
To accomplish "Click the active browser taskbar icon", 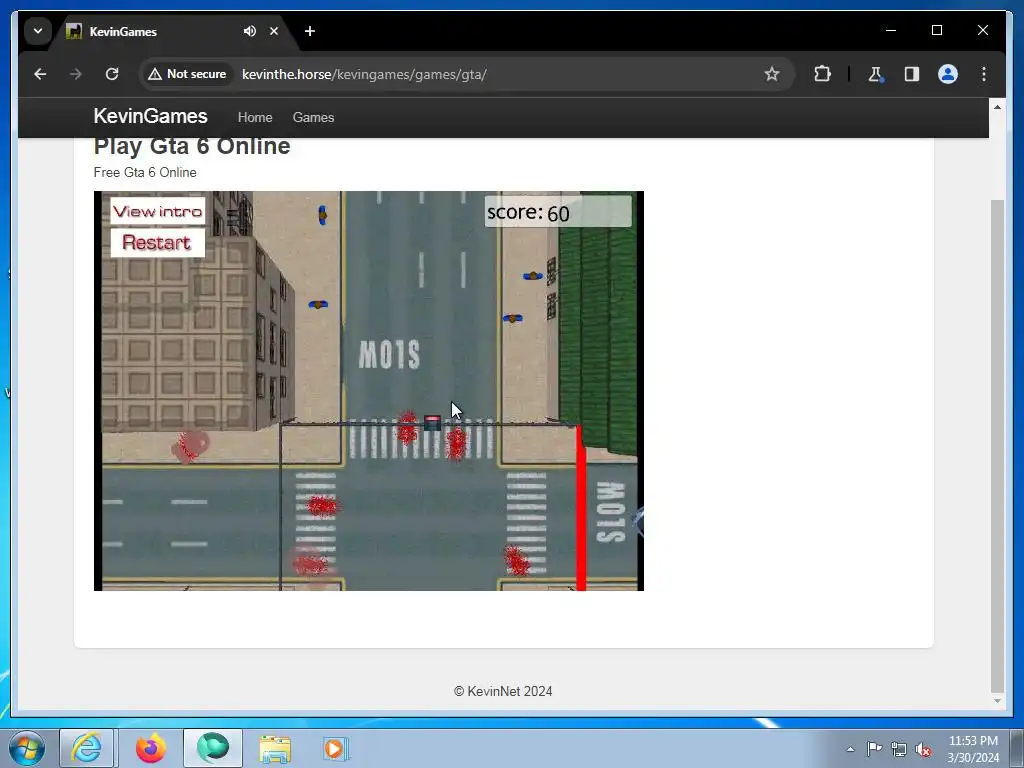I will 213,748.
